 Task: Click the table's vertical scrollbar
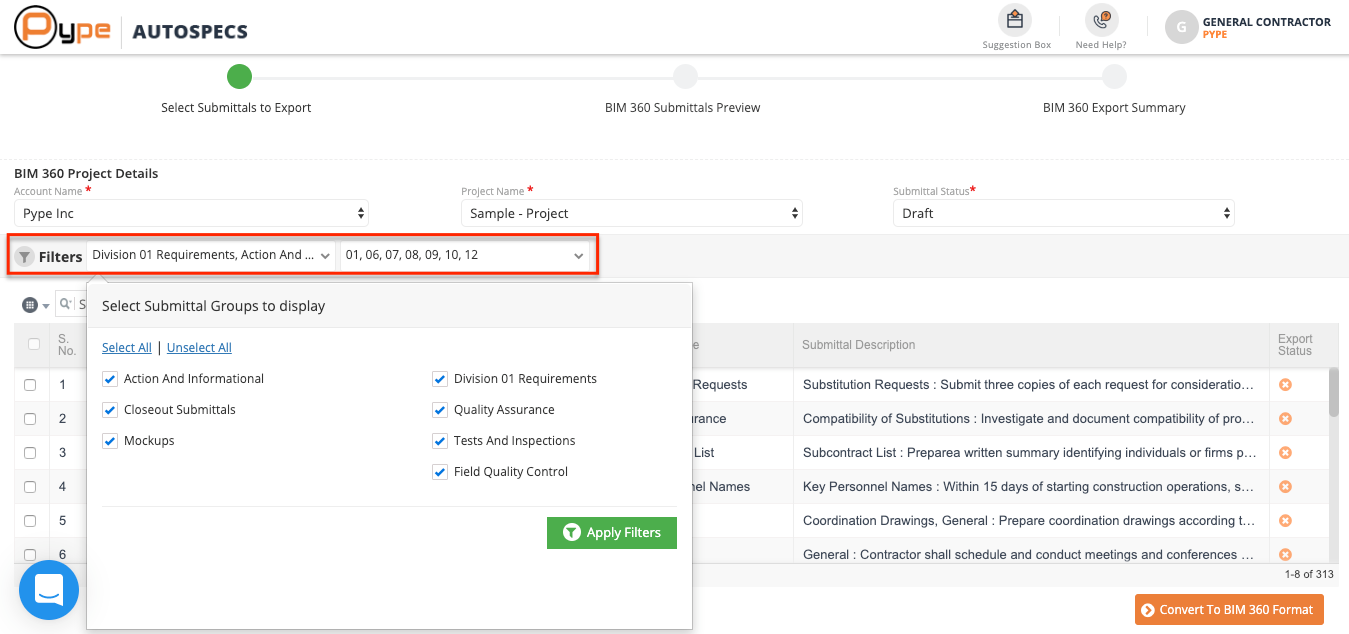1333,391
